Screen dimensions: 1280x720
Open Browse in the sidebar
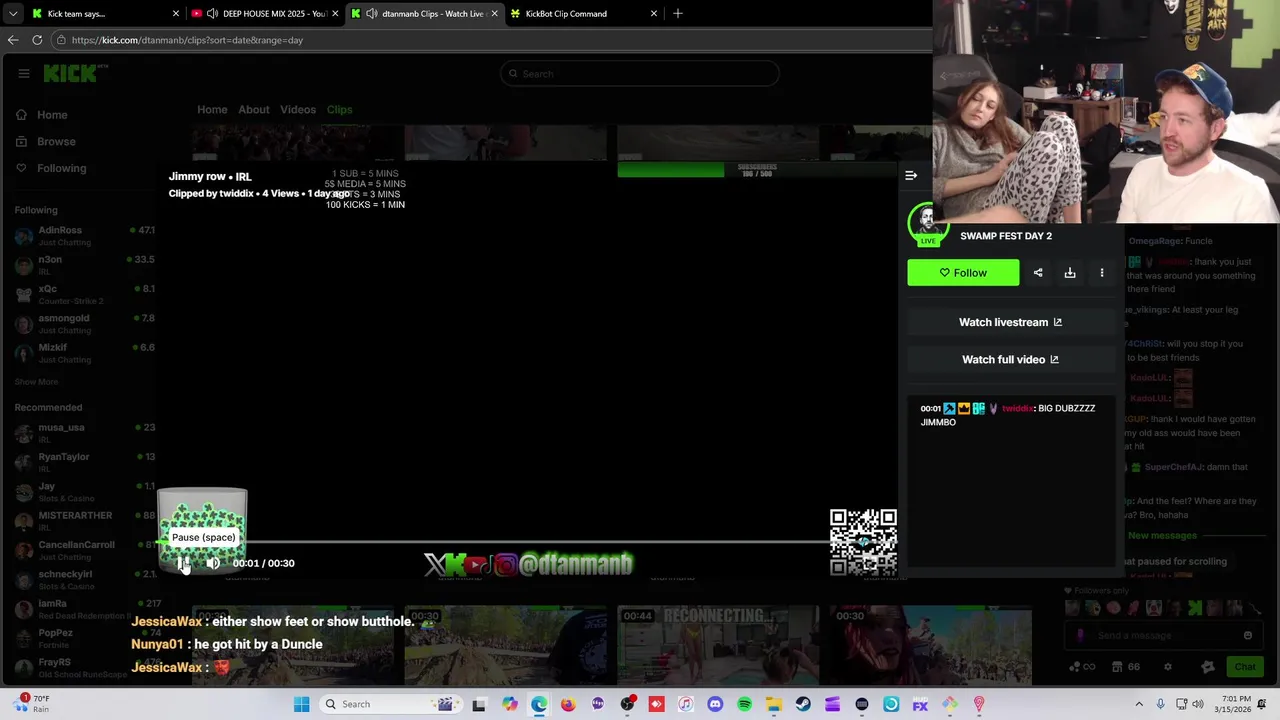56,142
